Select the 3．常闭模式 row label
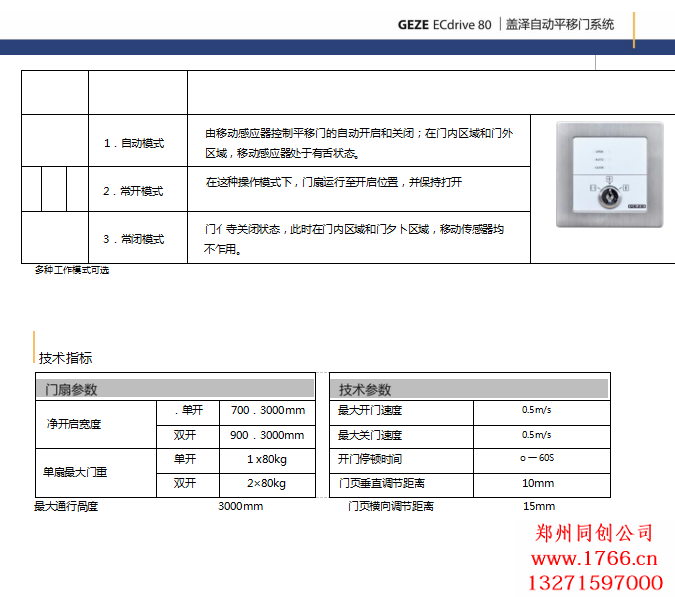Viewport: 675px width, 597px height. [x=133, y=239]
